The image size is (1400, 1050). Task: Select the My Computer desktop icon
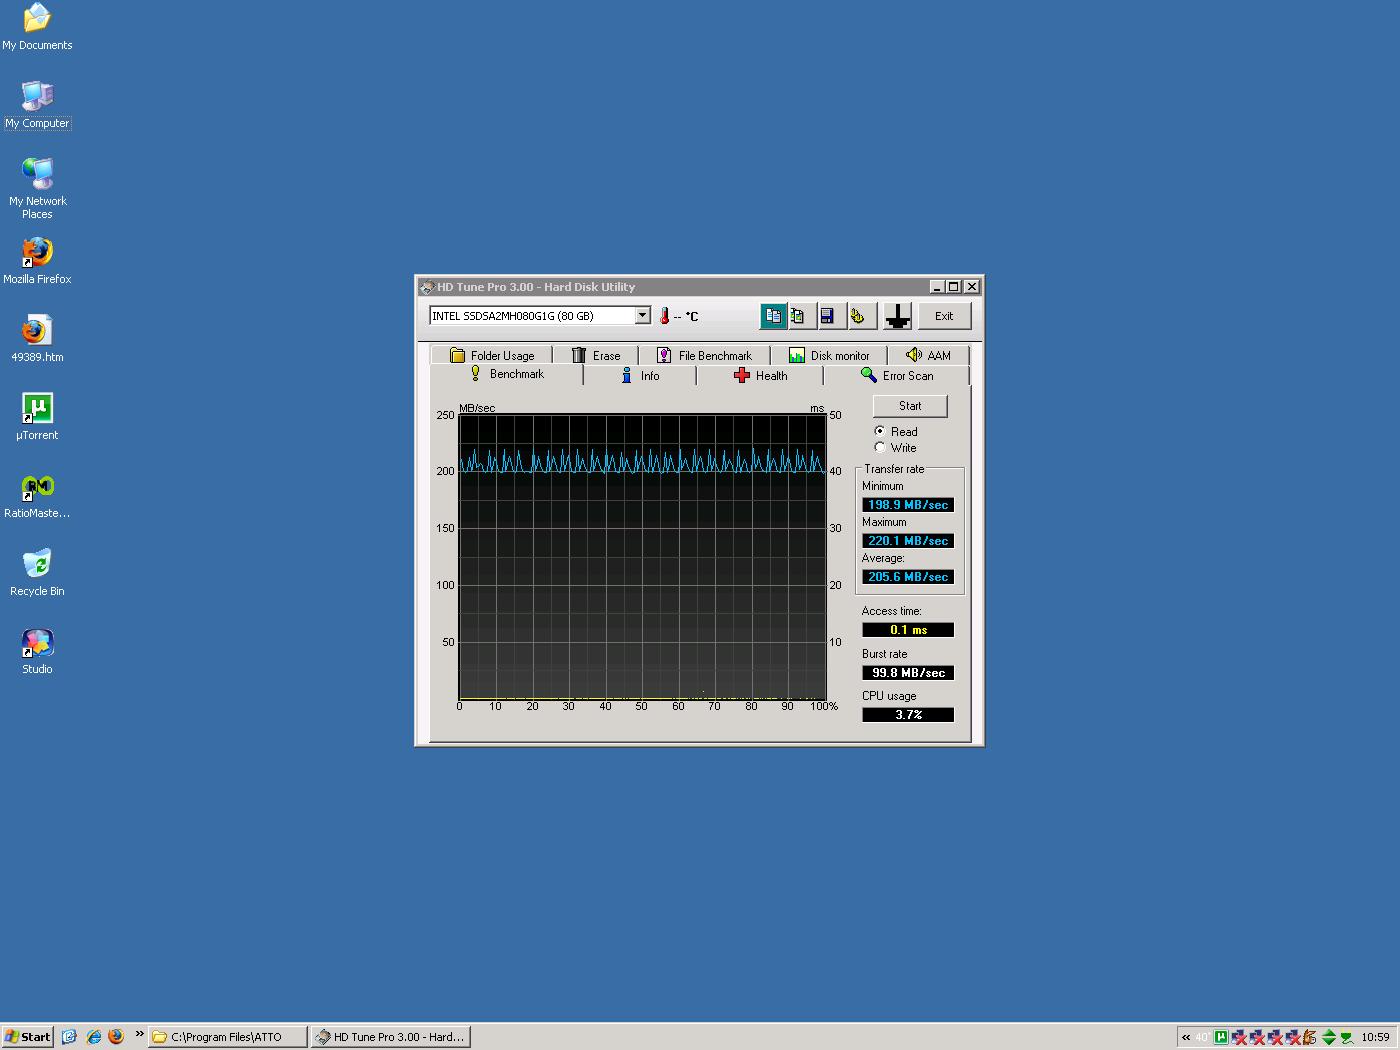37,105
